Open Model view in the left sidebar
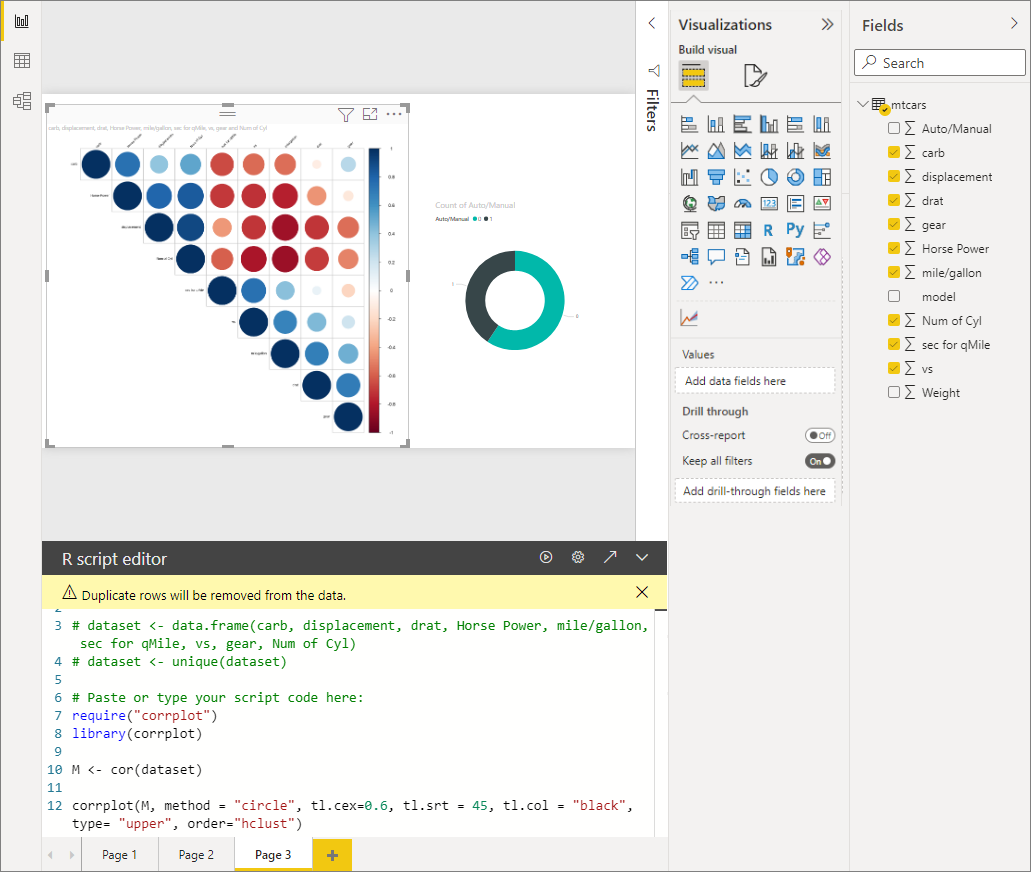The width and height of the screenshot is (1031, 872). (22, 101)
